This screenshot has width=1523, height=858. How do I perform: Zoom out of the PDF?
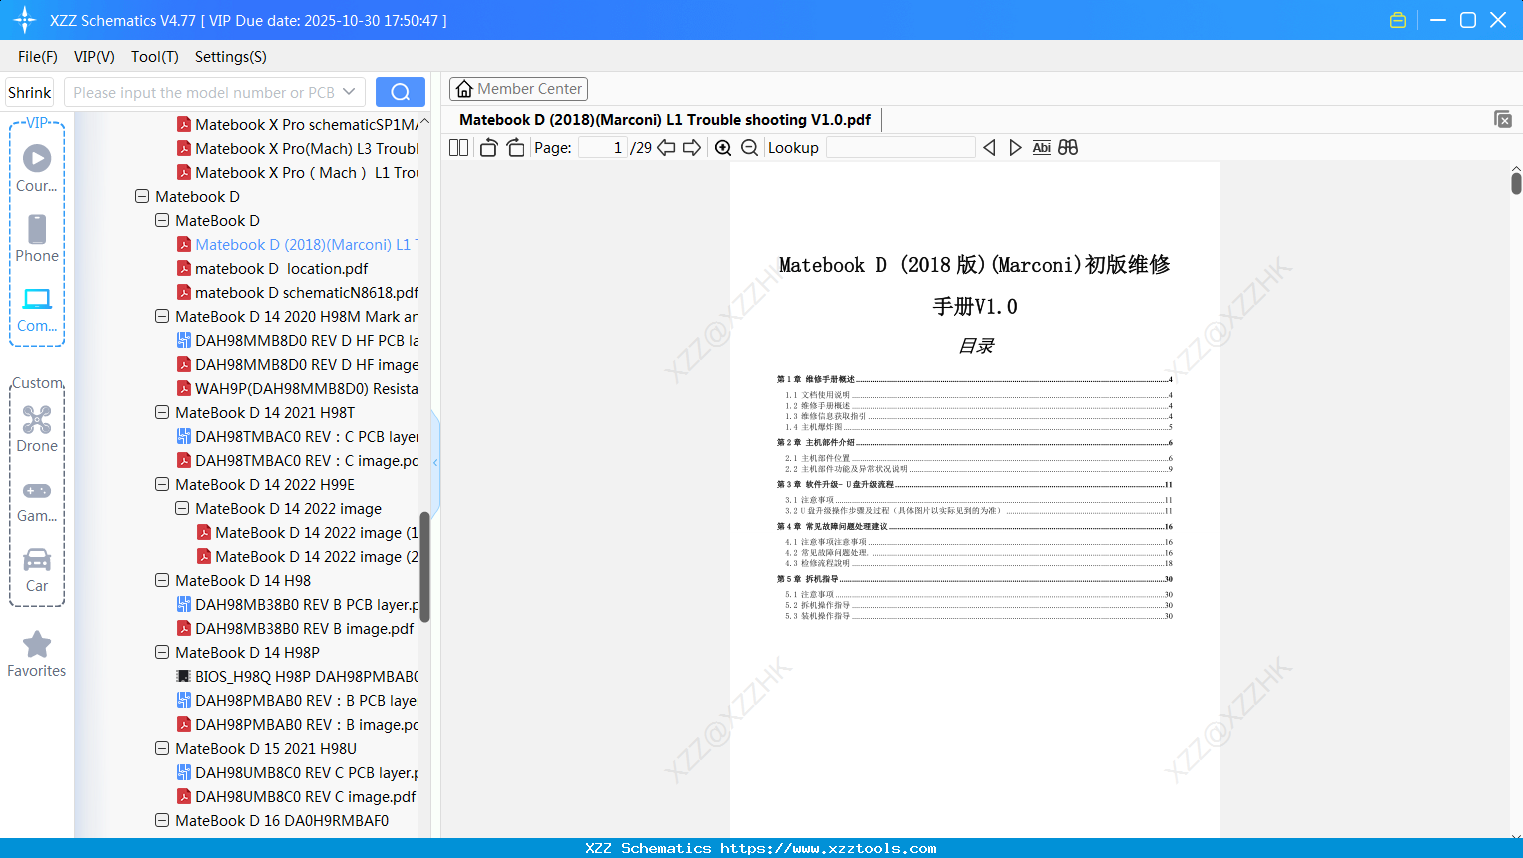750,148
